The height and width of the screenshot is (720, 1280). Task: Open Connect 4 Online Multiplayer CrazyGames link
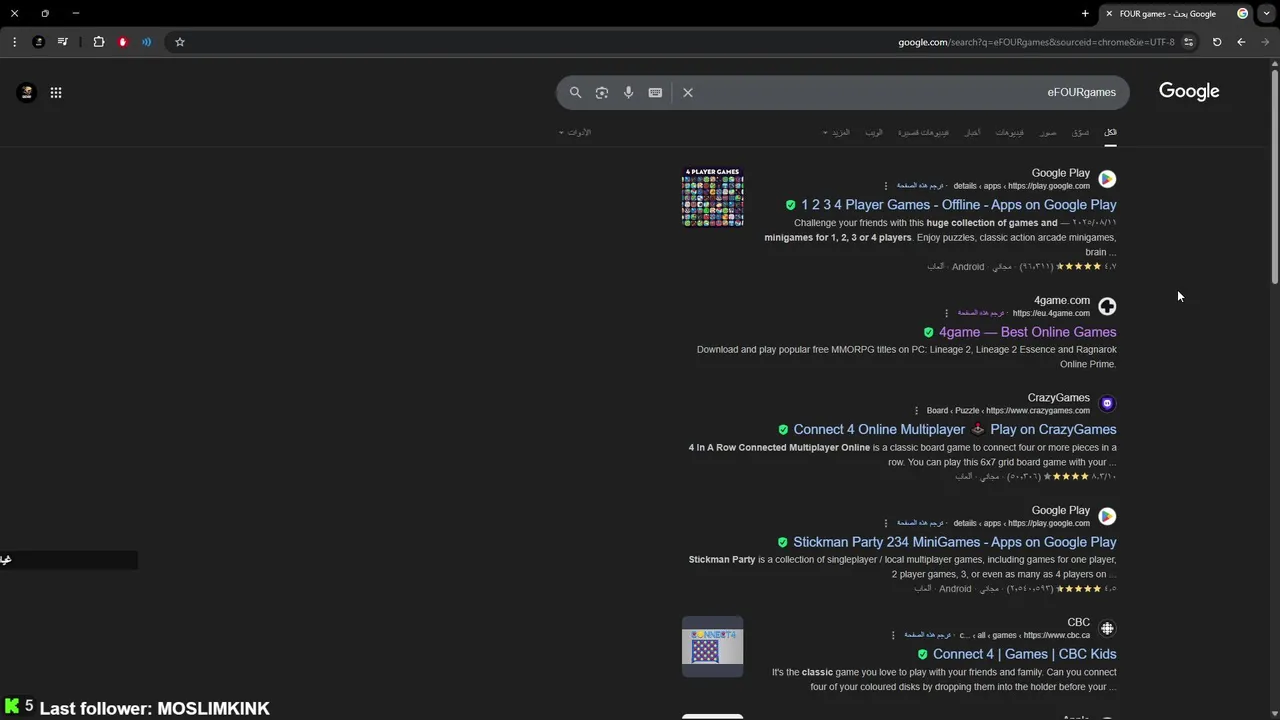pos(954,429)
